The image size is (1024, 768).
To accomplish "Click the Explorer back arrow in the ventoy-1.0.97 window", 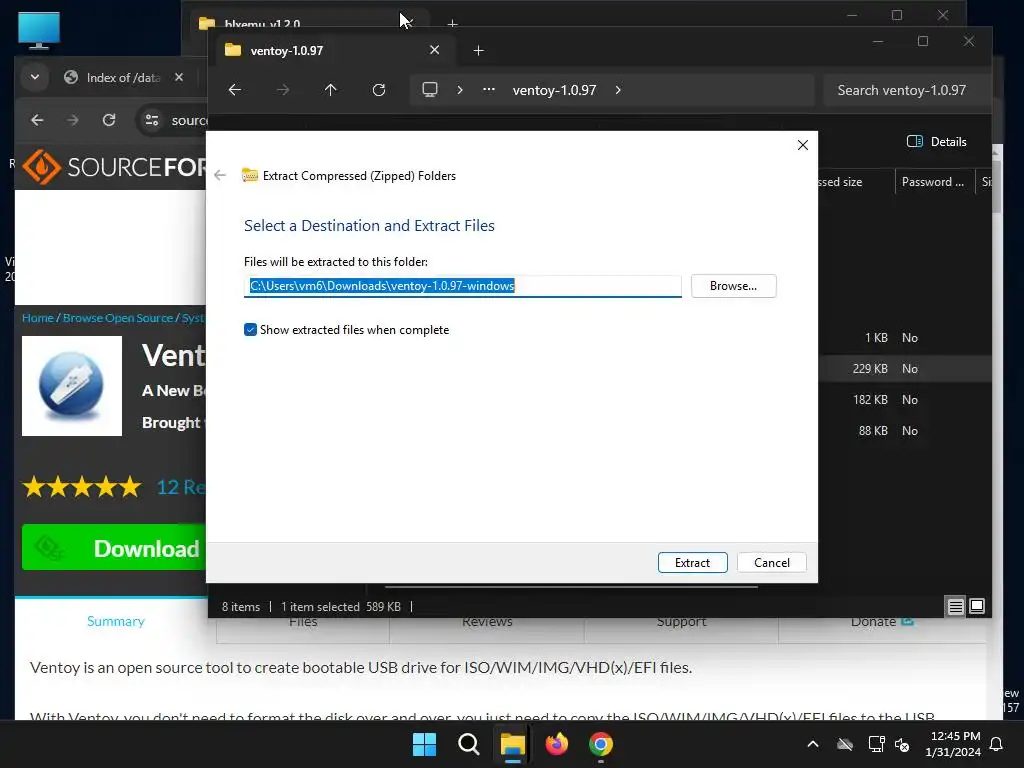I will [235, 90].
